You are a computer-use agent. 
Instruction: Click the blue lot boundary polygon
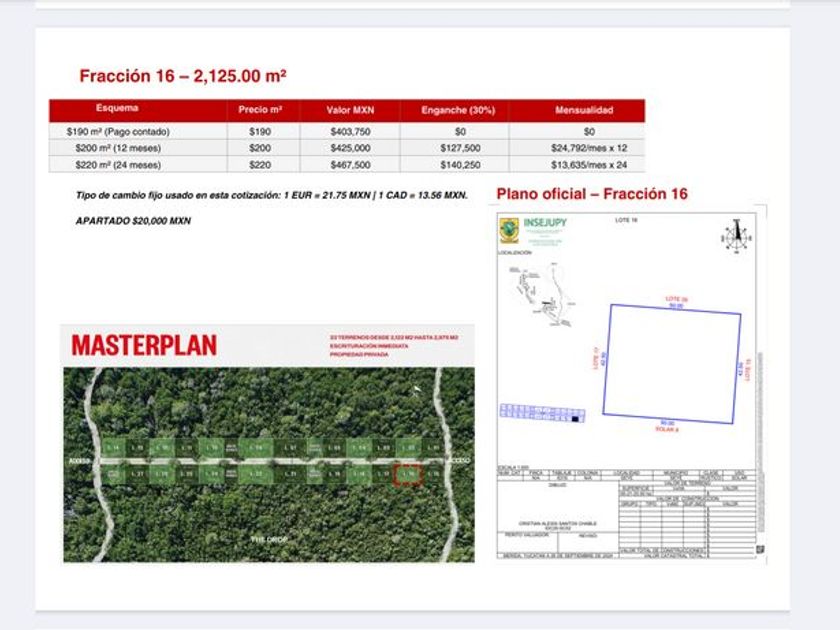tap(672, 364)
